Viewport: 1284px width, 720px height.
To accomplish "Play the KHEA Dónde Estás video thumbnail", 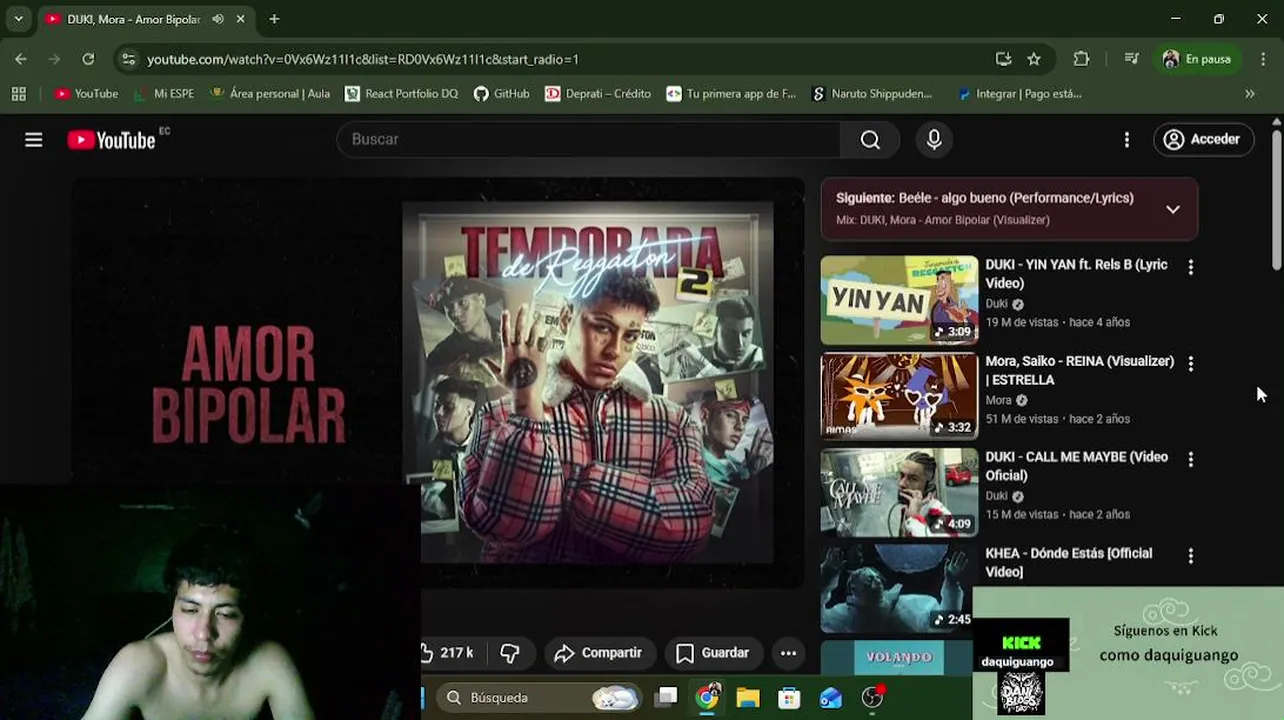I will point(900,589).
